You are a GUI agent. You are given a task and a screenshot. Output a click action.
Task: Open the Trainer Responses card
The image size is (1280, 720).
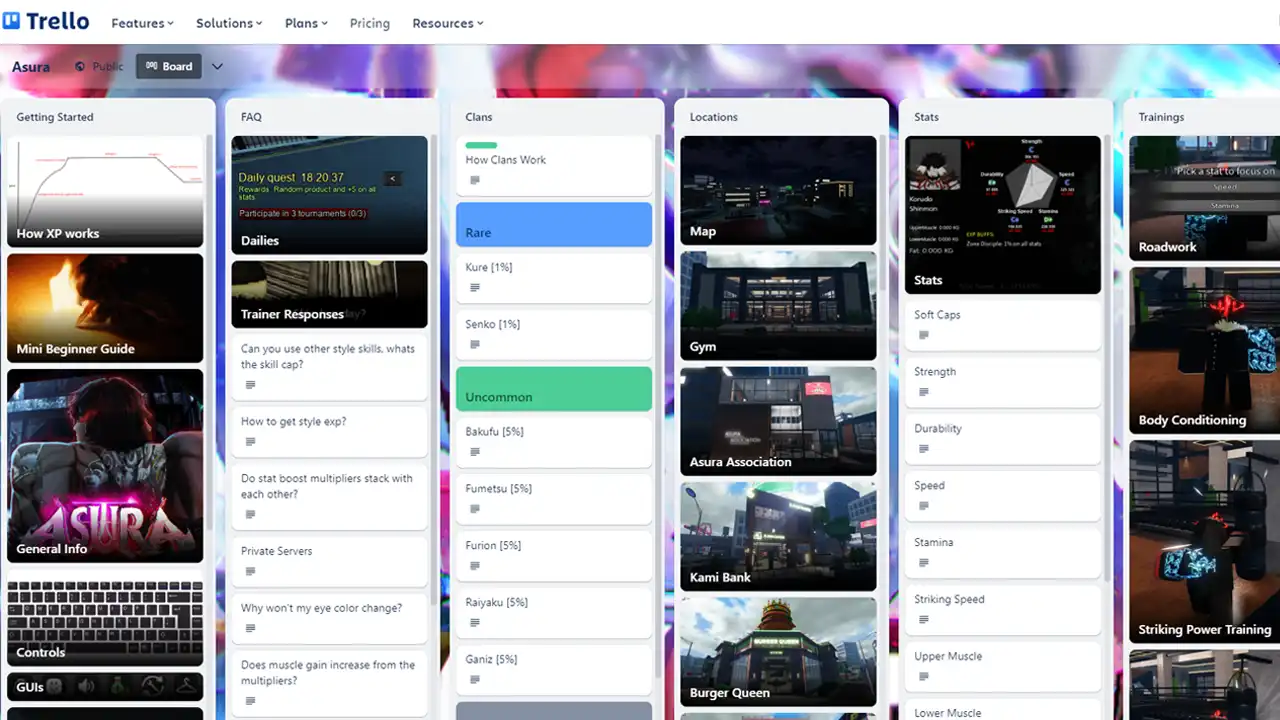point(329,294)
